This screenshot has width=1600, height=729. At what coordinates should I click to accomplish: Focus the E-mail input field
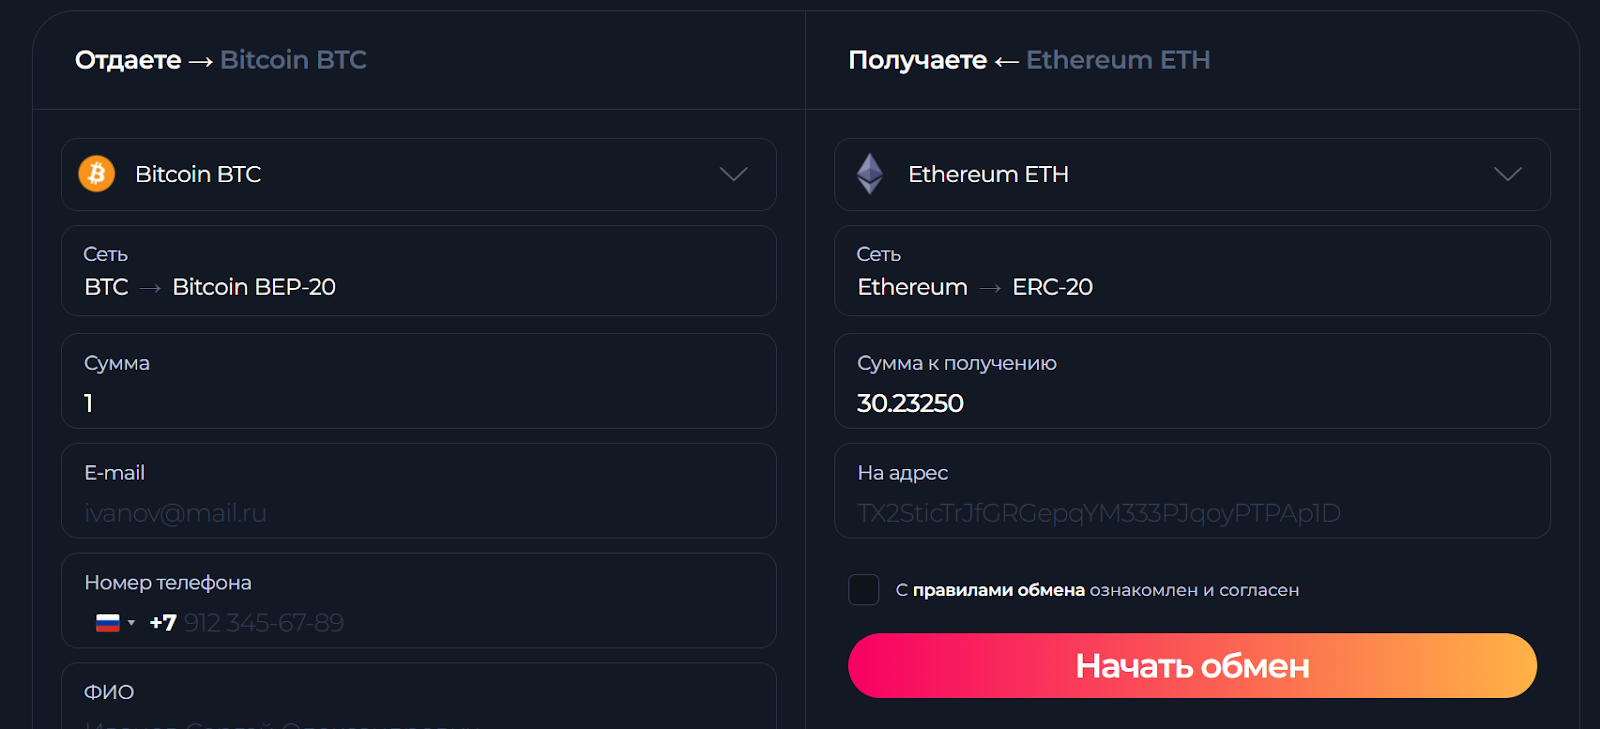point(418,513)
